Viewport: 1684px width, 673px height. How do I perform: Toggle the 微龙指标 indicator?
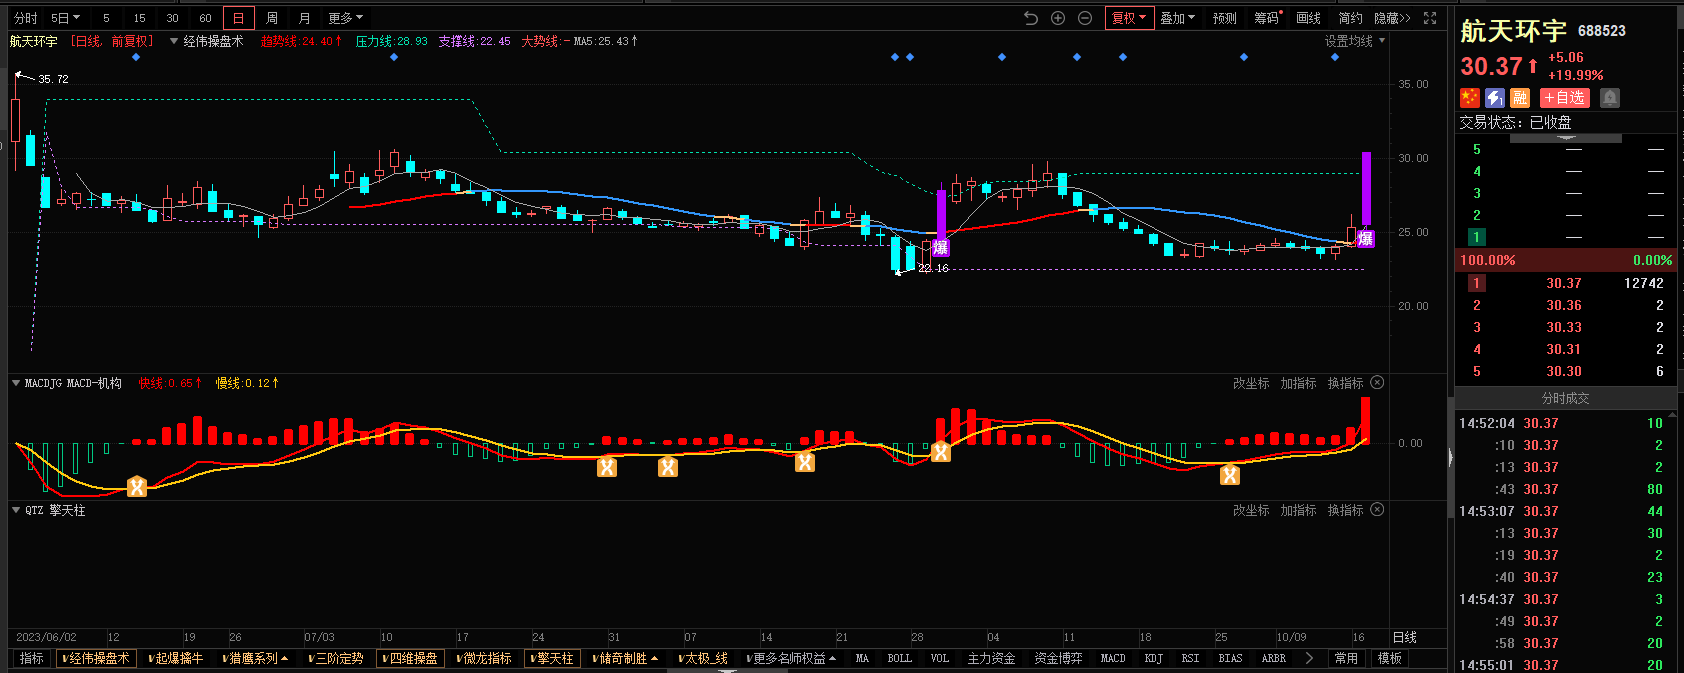(x=484, y=658)
